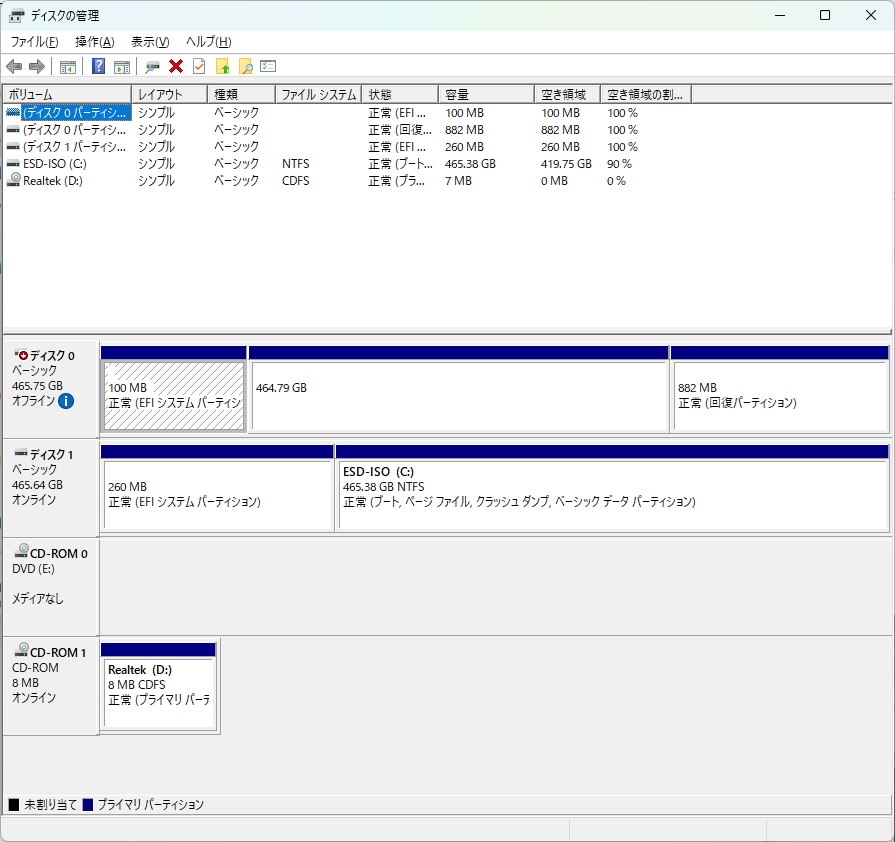The image size is (895, 842).
Task: Open the ファイル(F) menu
Action: click(x=34, y=42)
